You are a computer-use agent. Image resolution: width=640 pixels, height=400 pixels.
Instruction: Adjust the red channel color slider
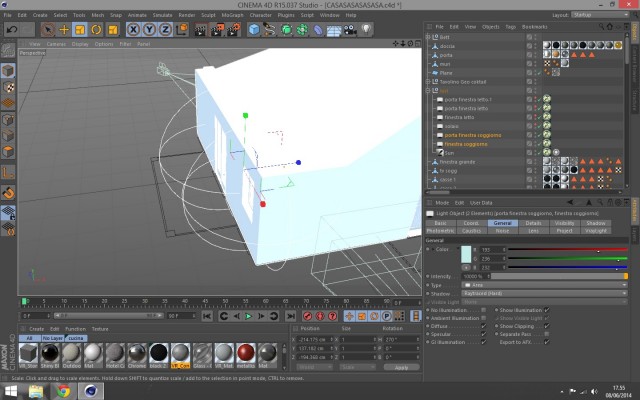[567, 249]
